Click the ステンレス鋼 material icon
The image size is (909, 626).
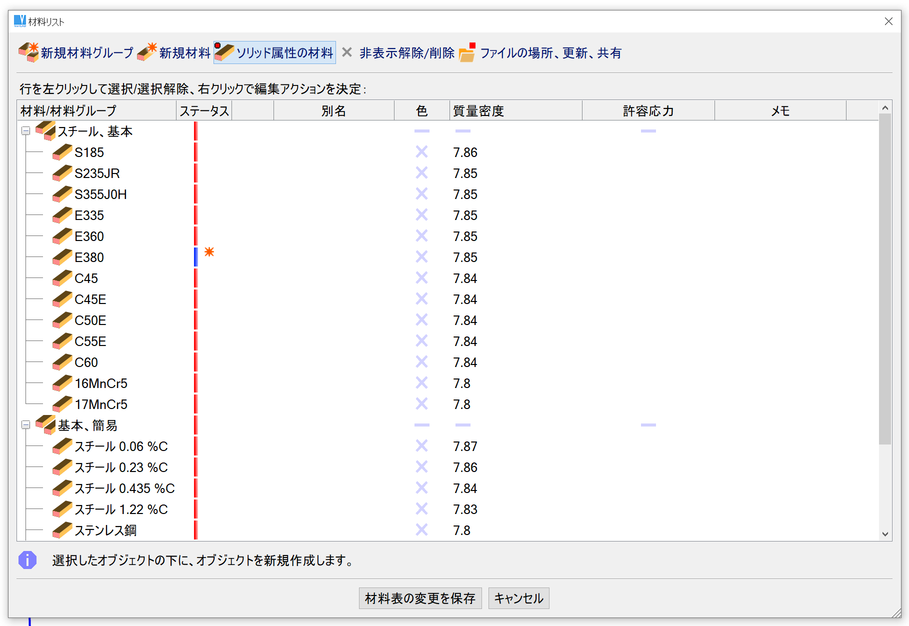pos(62,530)
